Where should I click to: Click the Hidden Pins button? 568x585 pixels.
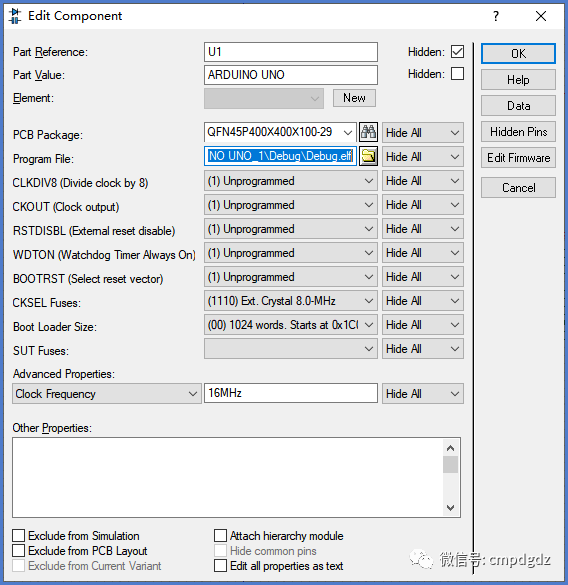518,132
